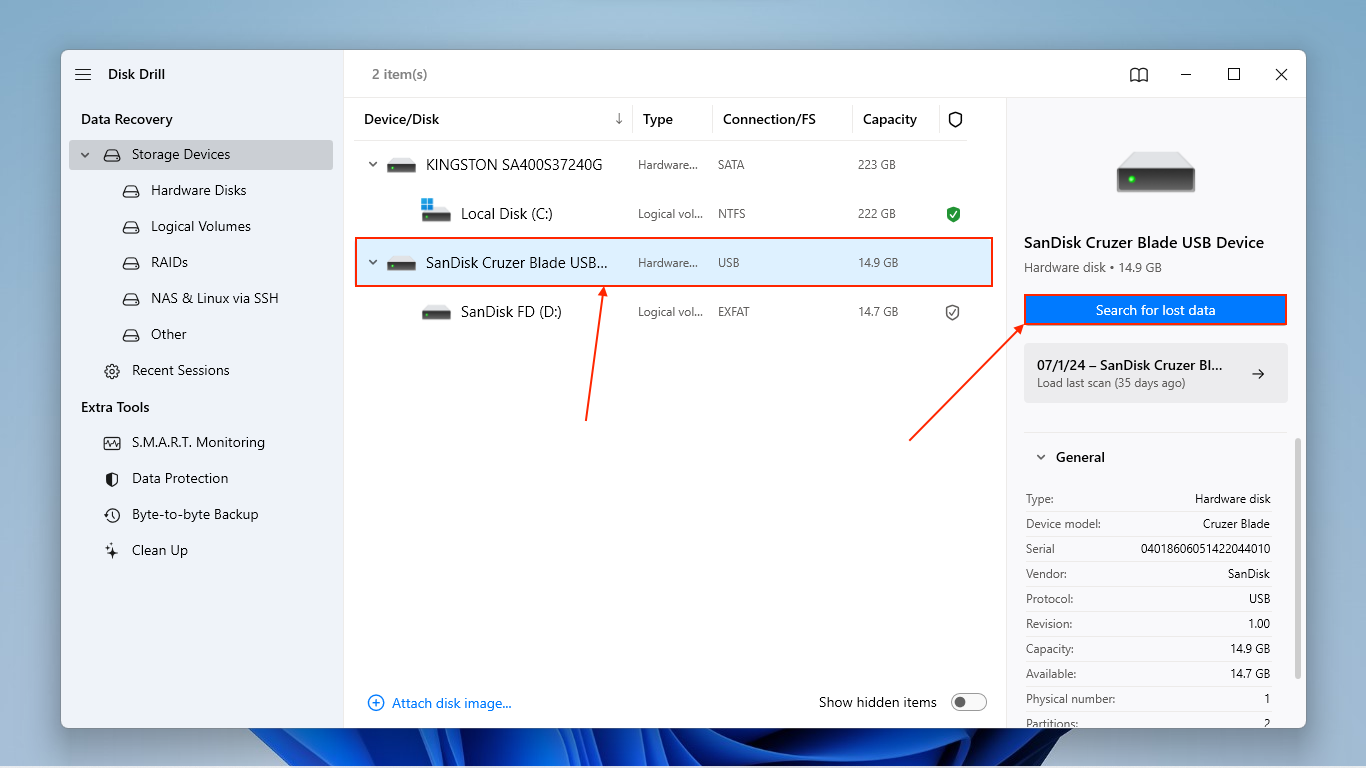Click the Byte-to-byte Backup clock icon
The height and width of the screenshot is (768, 1366).
point(112,515)
